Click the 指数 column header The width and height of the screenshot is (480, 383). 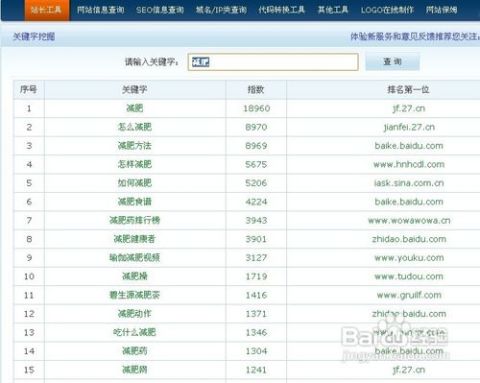[256, 89]
